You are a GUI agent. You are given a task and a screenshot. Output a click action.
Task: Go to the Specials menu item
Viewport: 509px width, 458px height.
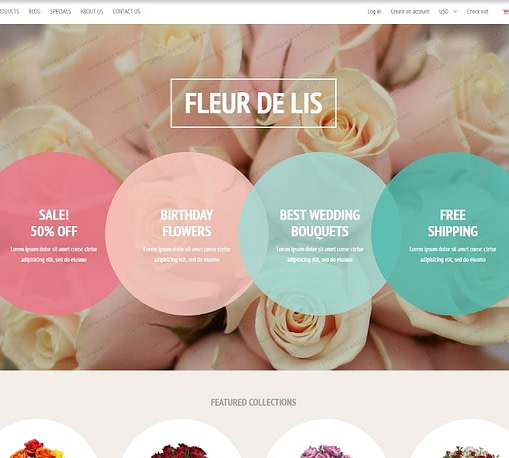(x=60, y=12)
